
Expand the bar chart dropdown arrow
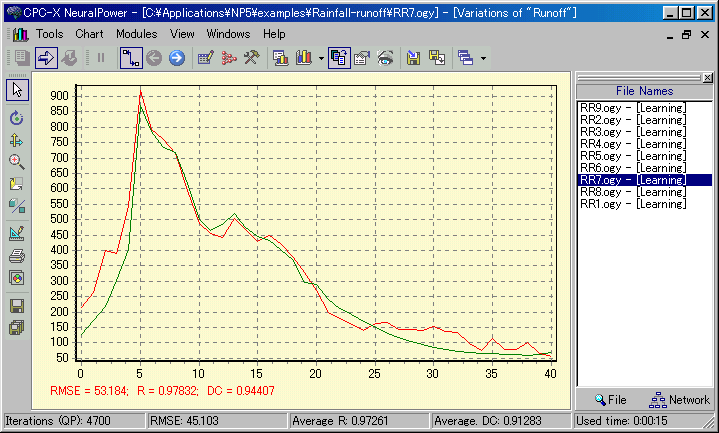click(x=321, y=58)
